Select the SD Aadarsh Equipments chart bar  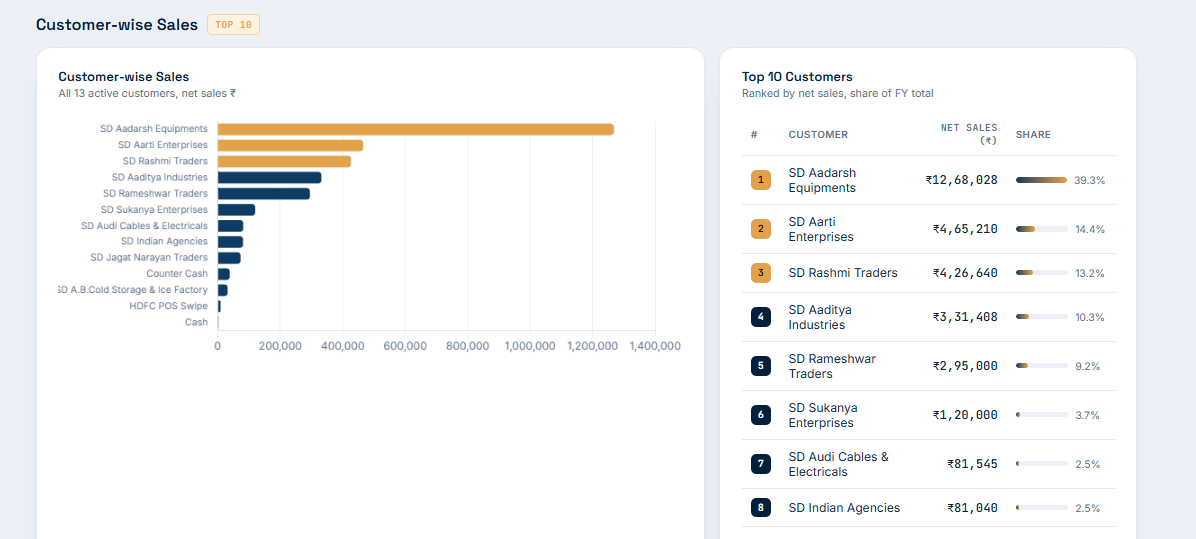(x=416, y=129)
